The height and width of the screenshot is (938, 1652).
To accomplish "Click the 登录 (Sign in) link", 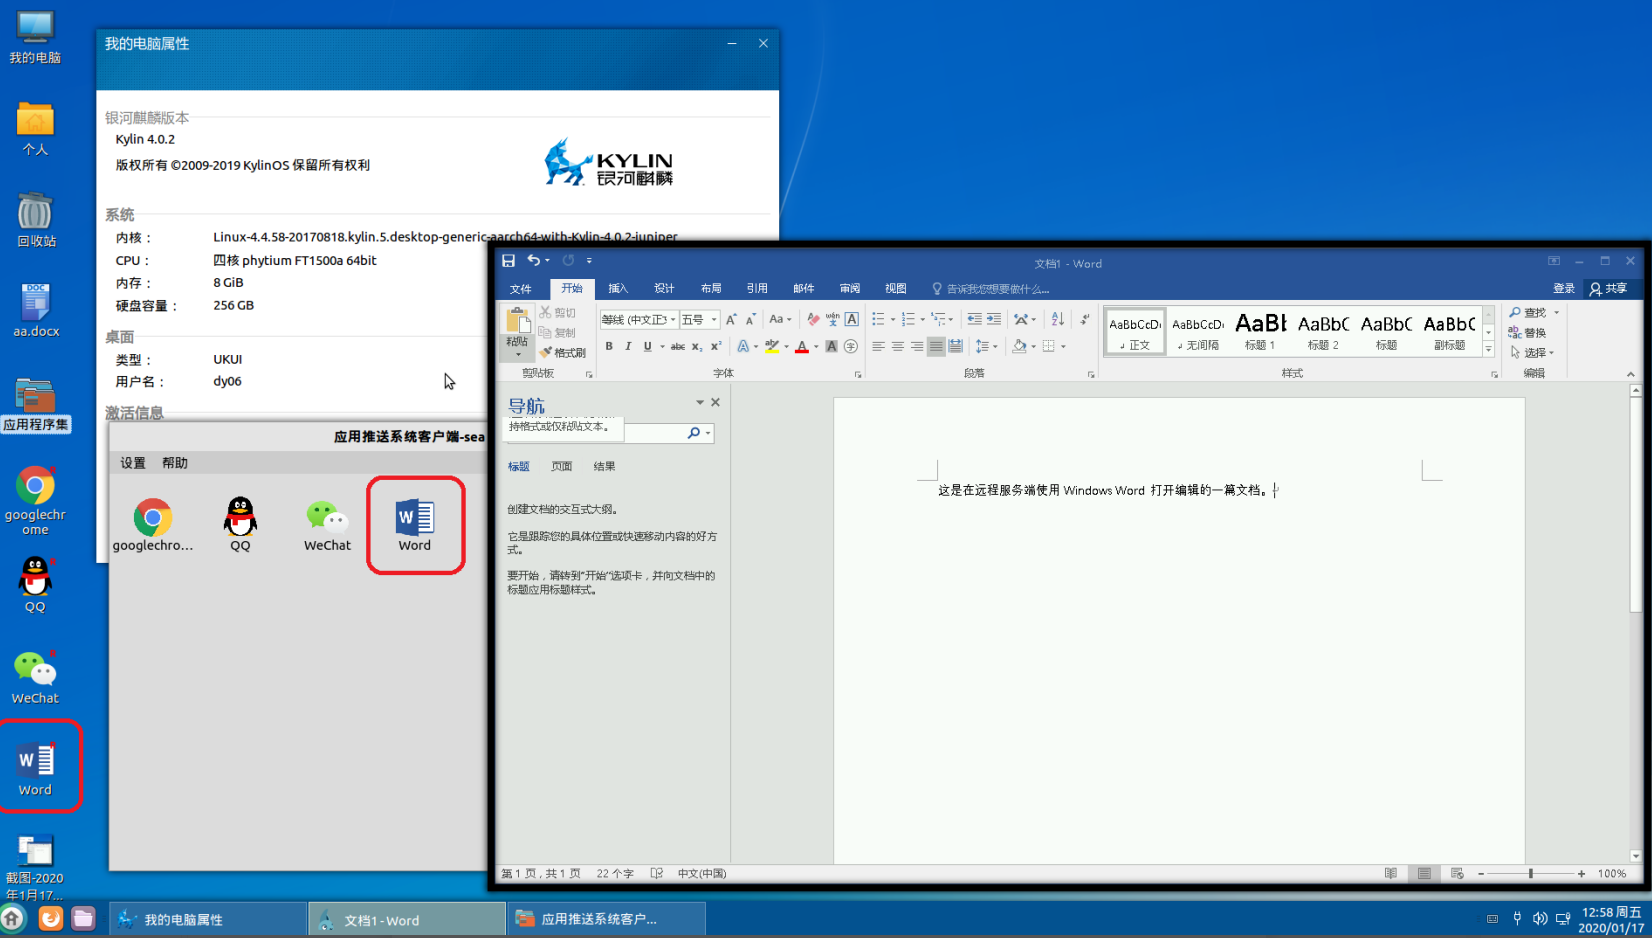I will click(1564, 288).
